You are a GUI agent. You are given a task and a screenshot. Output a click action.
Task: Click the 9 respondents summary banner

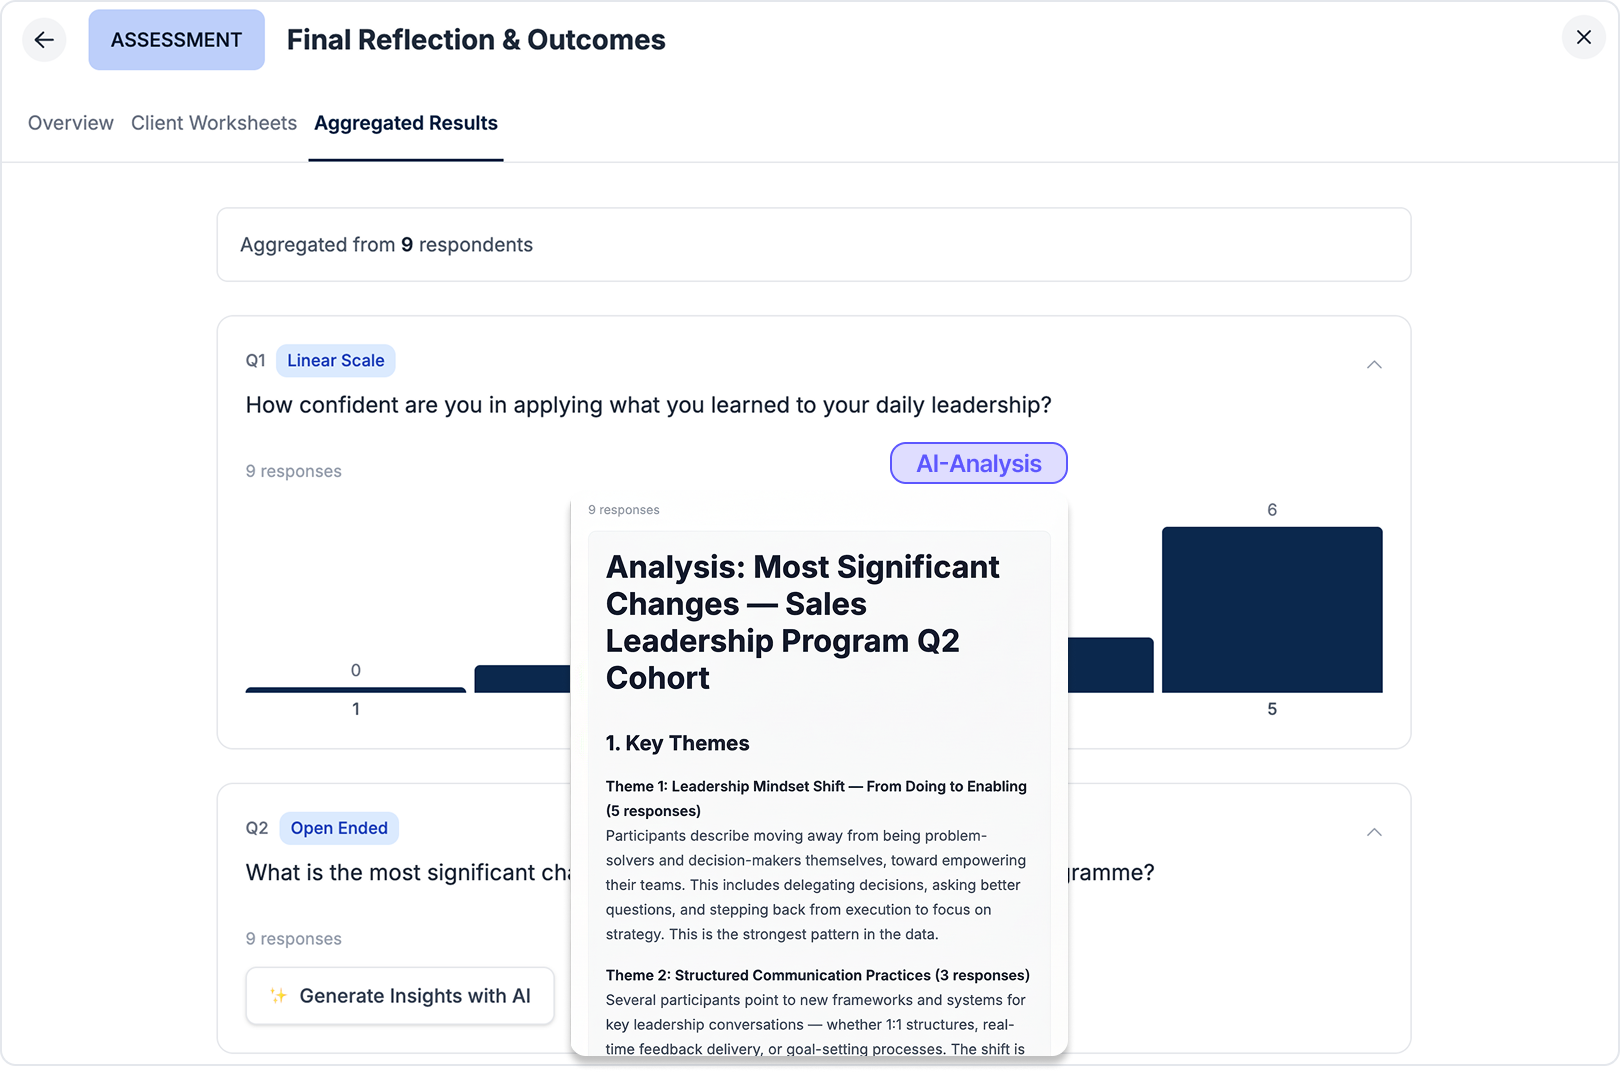(386, 244)
